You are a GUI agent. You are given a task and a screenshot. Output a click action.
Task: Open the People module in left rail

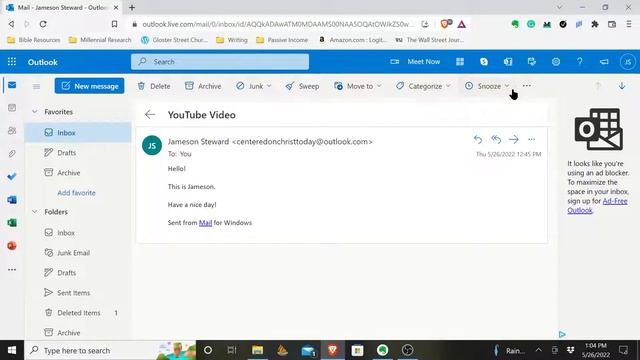tap(12, 131)
